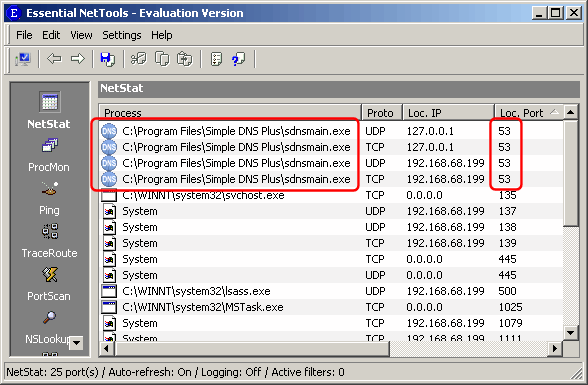Click Essential NetTools title bar app icon
This screenshot has width=588, height=385.
pos(14,13)
